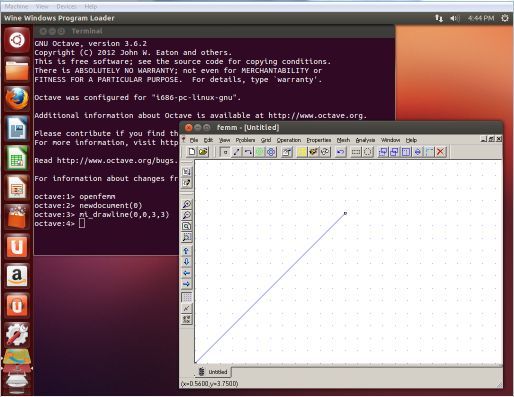Open System Settings wrench-gear dock icon
514x397 pixels.
(17, 335)
